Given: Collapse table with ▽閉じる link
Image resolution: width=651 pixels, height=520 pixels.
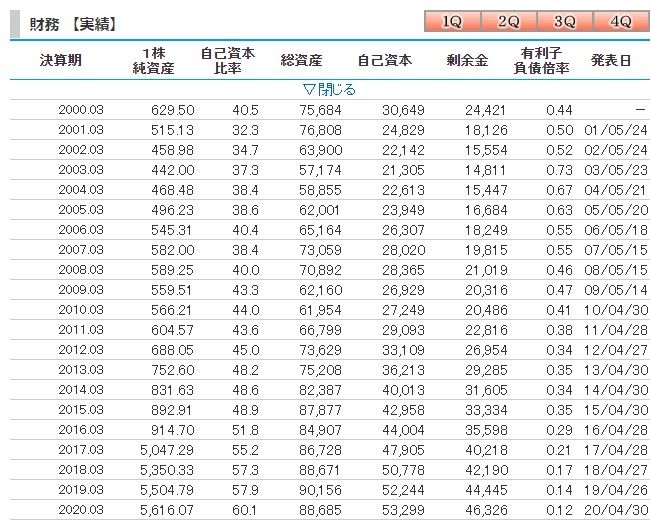Looking at the screenshot, I should (329, 89).
